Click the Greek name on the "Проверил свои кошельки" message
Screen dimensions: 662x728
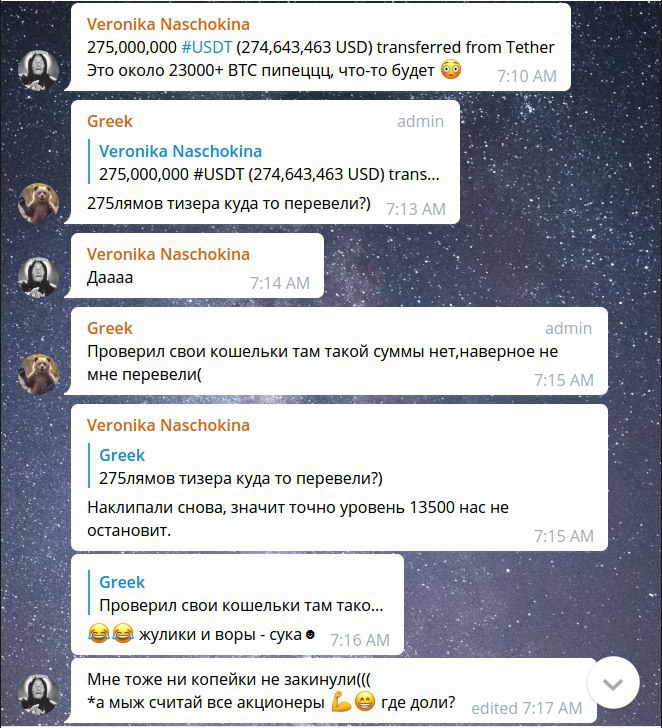click(x=110, y=328)
